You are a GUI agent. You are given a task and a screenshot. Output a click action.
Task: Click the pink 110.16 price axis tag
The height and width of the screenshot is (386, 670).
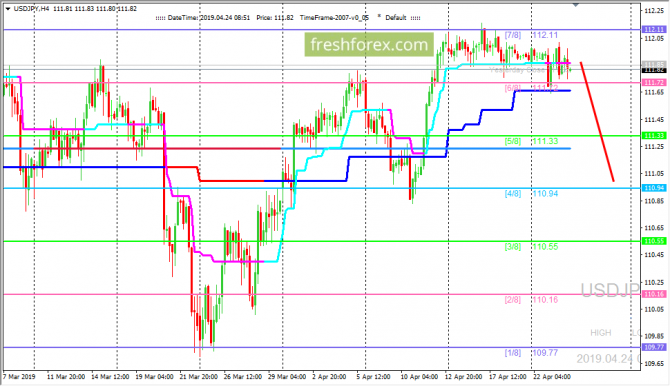(654, 294)
